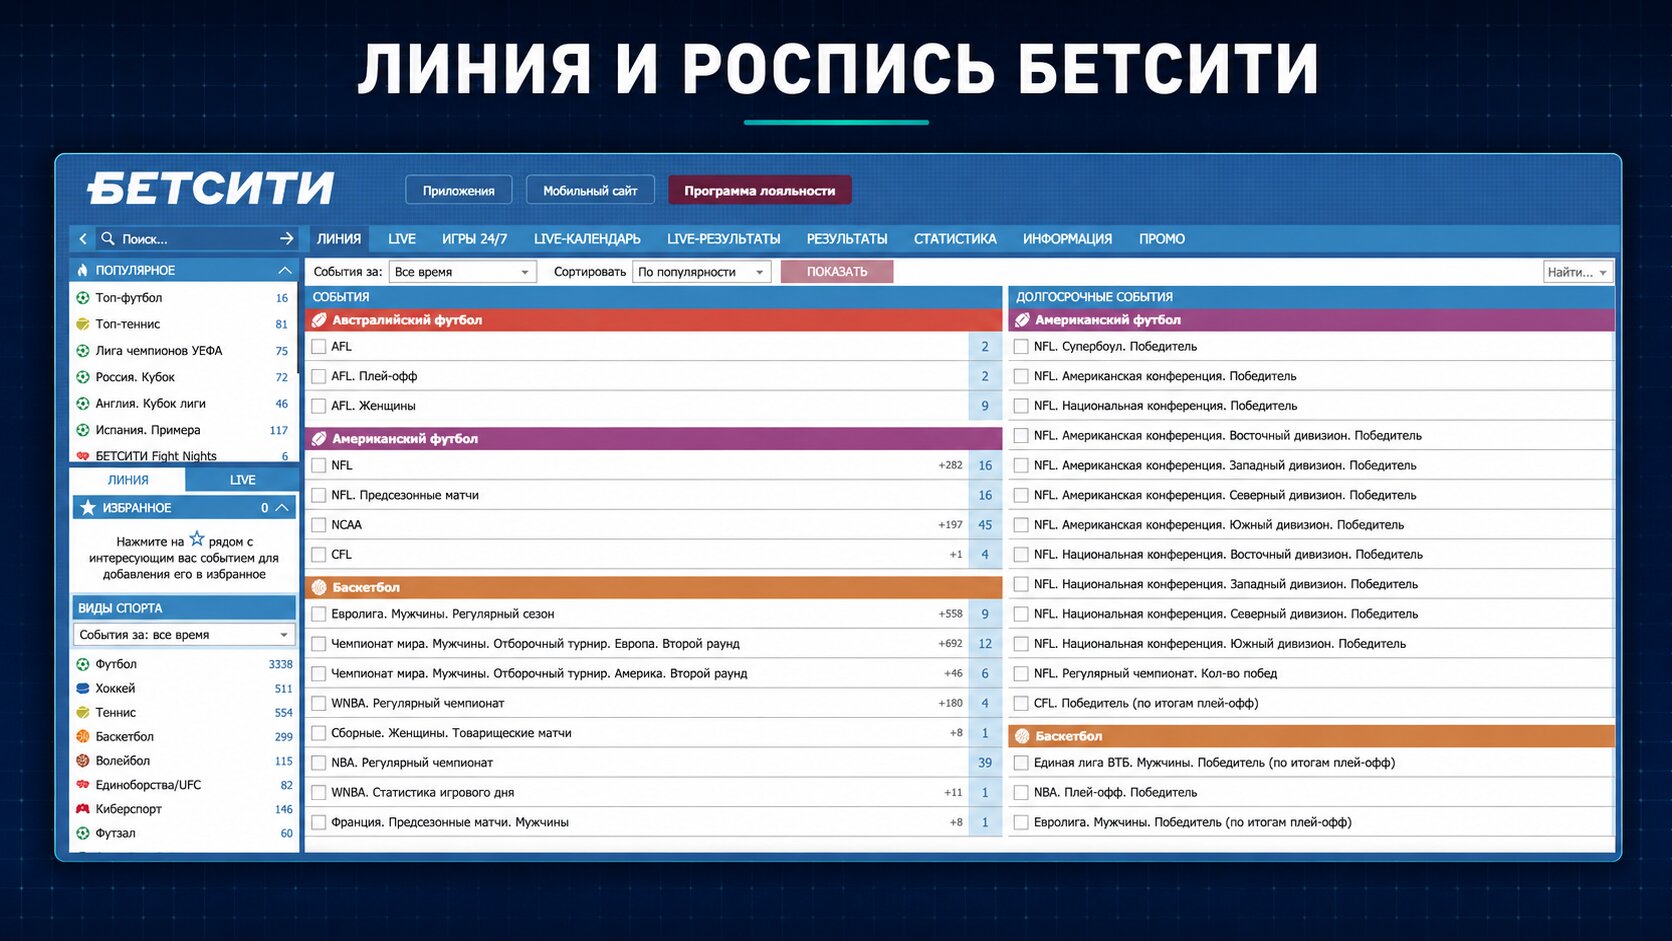1672x941 pixels.
Task: Click the icon beside Россия. Кубок
Action: click(x=83, y=377)
